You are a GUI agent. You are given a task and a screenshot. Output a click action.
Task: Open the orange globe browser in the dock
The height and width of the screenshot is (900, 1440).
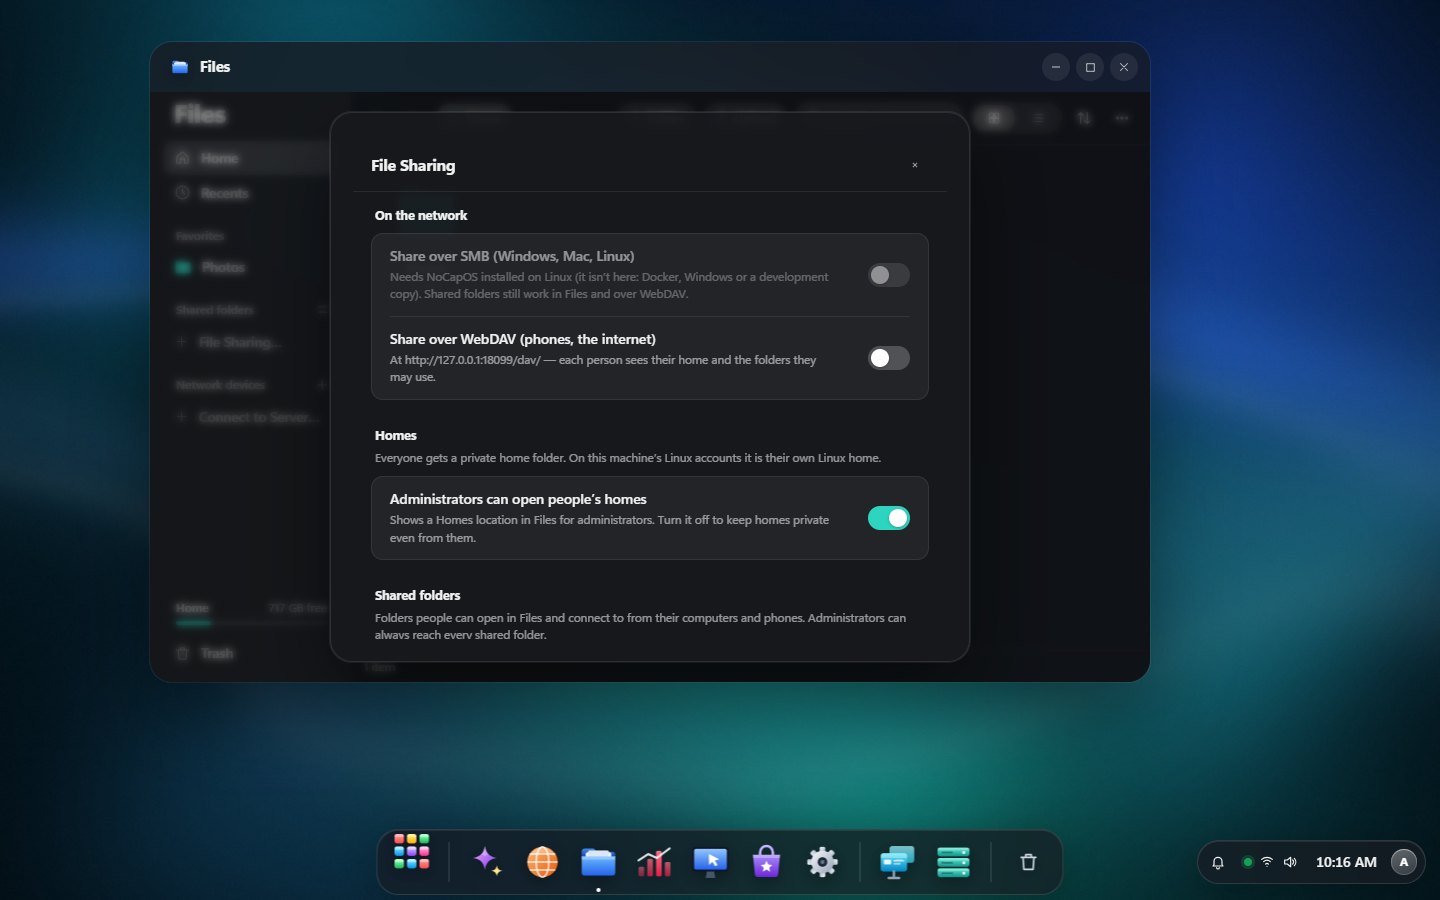(x=542, y=861)
